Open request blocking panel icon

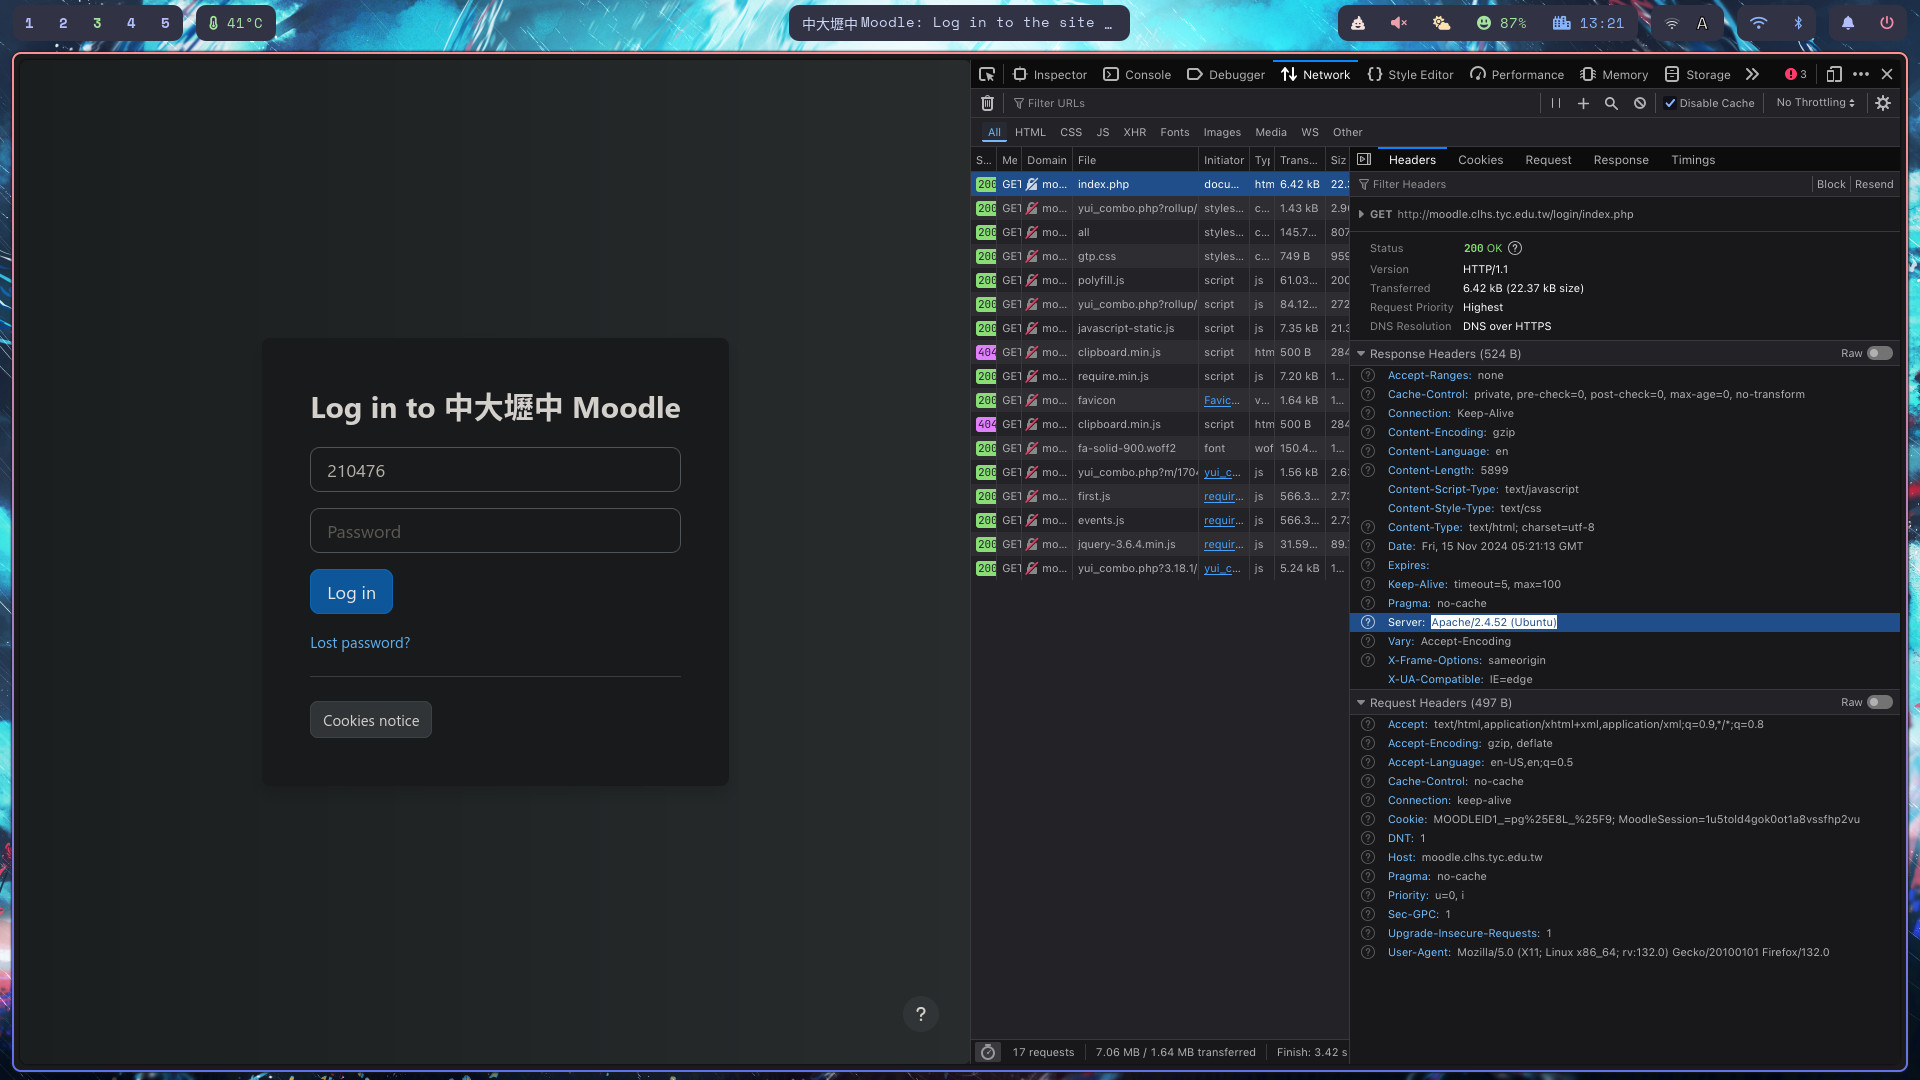coord(1640,103)
